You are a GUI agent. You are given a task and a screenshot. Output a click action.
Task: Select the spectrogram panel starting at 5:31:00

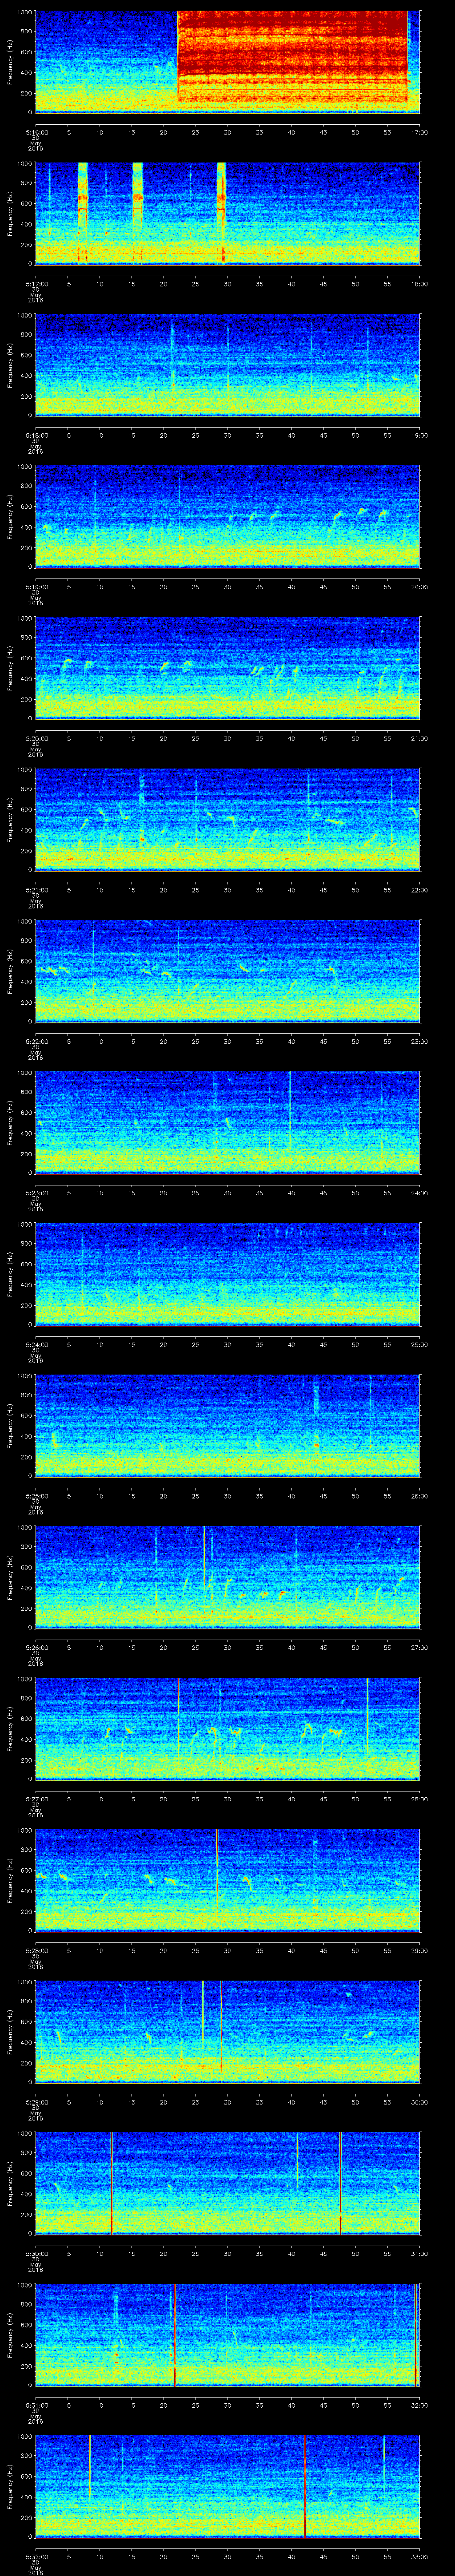[x=227, y=2334]
